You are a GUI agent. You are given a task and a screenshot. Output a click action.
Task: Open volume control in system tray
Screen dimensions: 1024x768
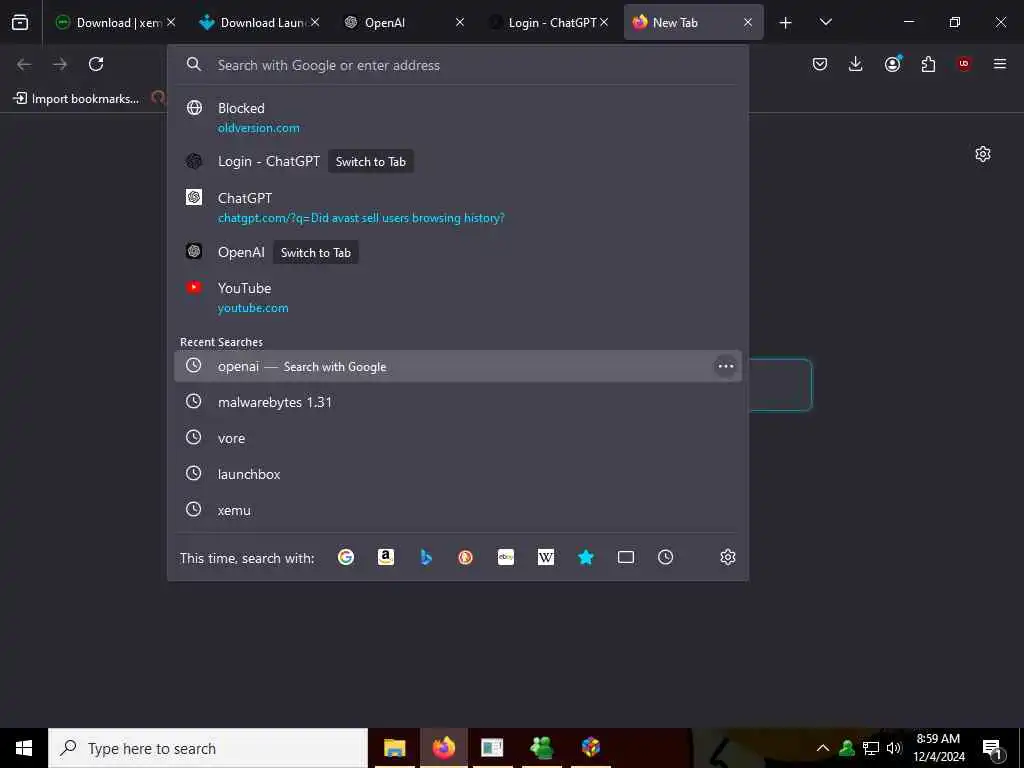click(x=894, y=748)
